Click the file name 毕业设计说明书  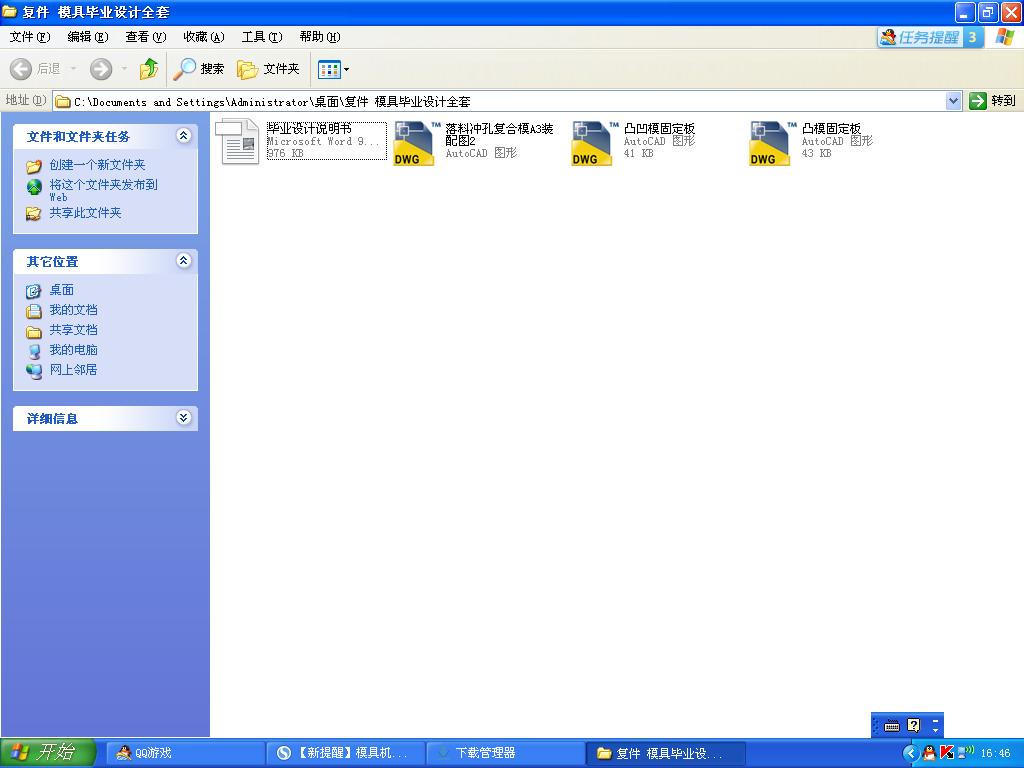pyautogui.click(x=310, y=129)
